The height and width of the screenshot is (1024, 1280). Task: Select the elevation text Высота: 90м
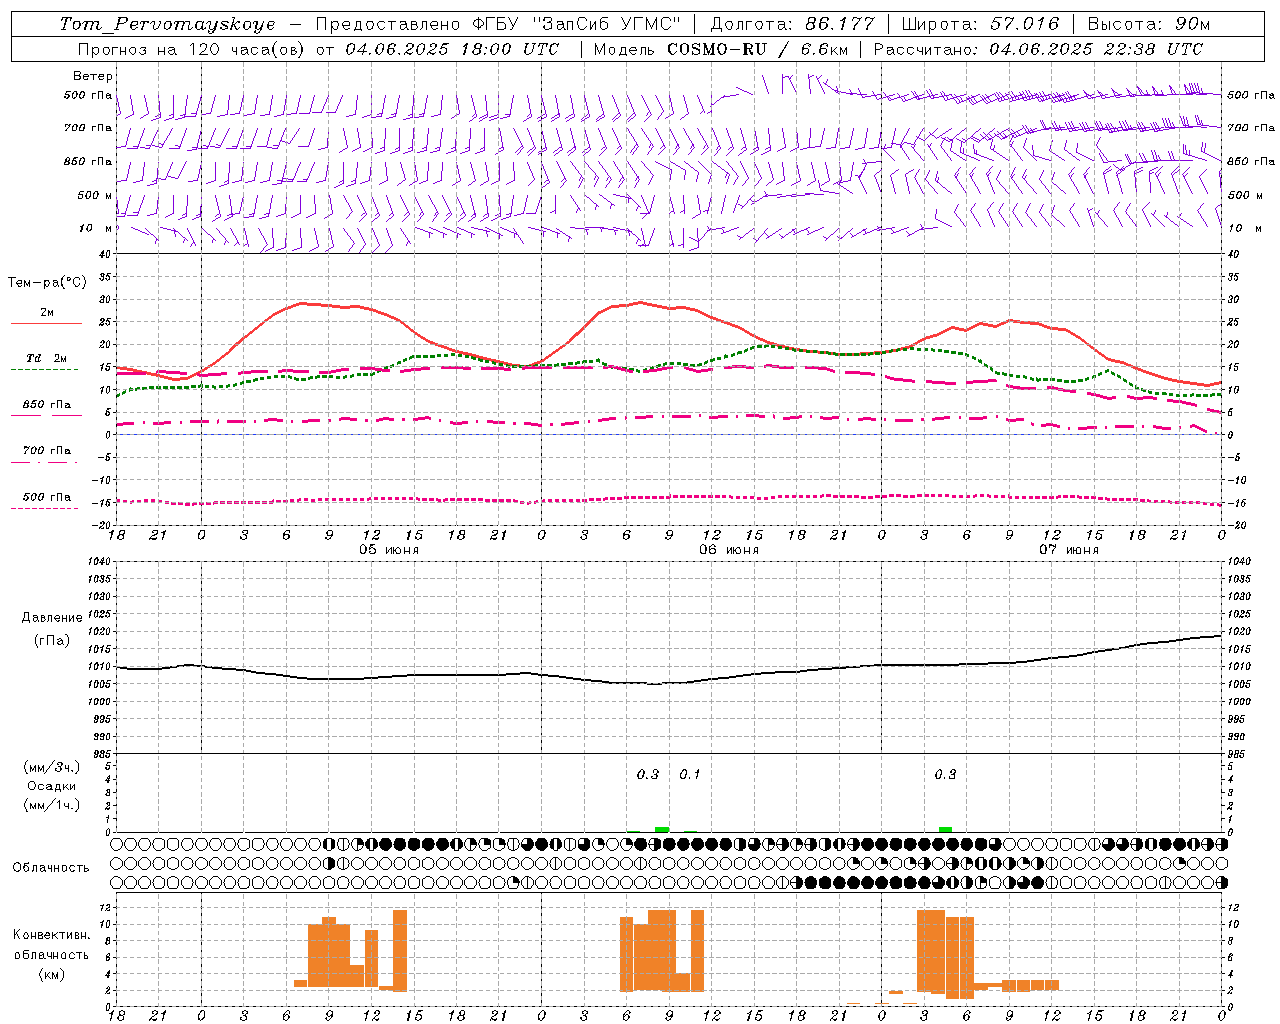pos(1149,24)
